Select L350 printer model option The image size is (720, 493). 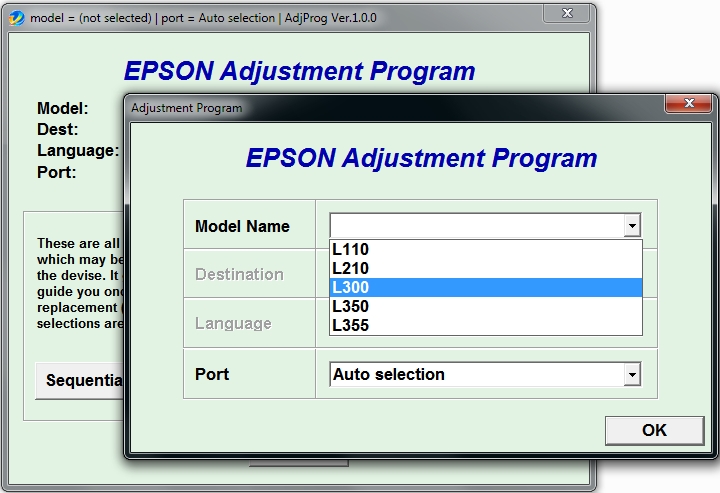[485, 306]
